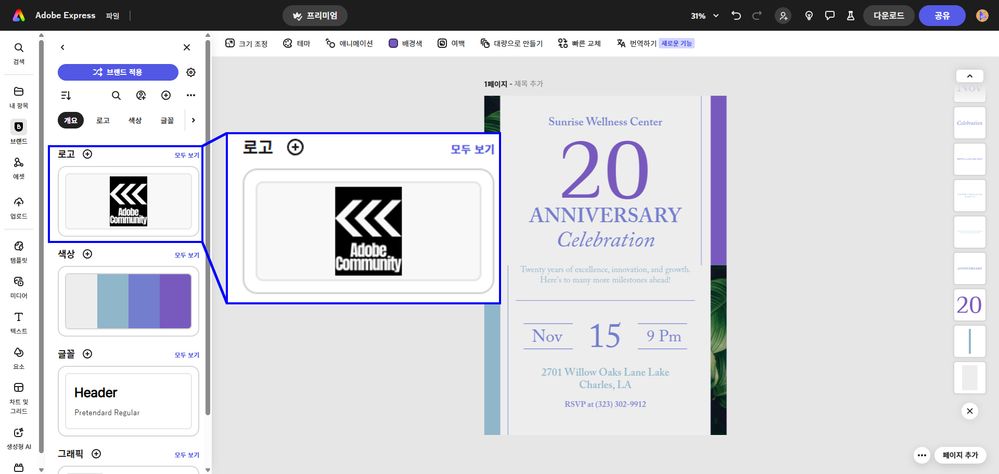999x474 pixels.
Task: Collapse the page thumbnails with up chevron
Action: coord(970,76)
